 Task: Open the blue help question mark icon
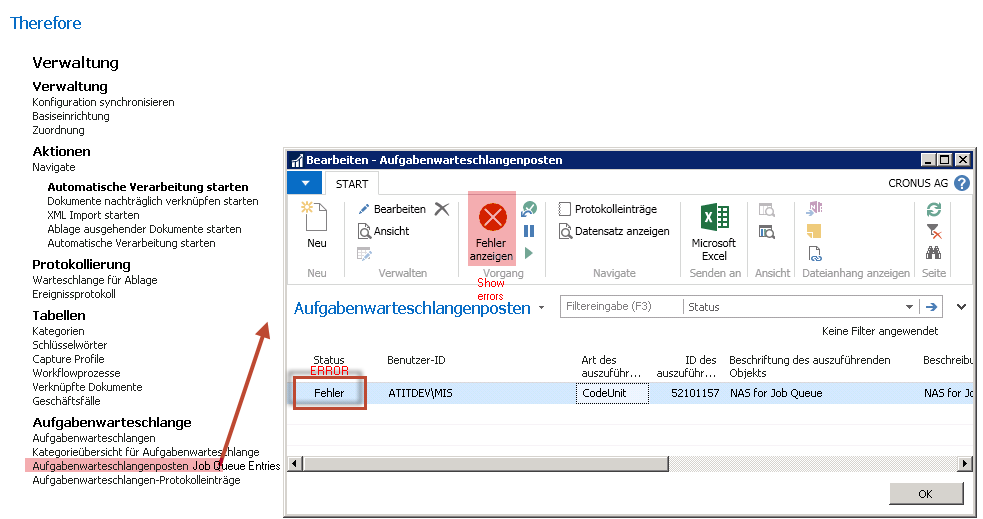(962, 184)
